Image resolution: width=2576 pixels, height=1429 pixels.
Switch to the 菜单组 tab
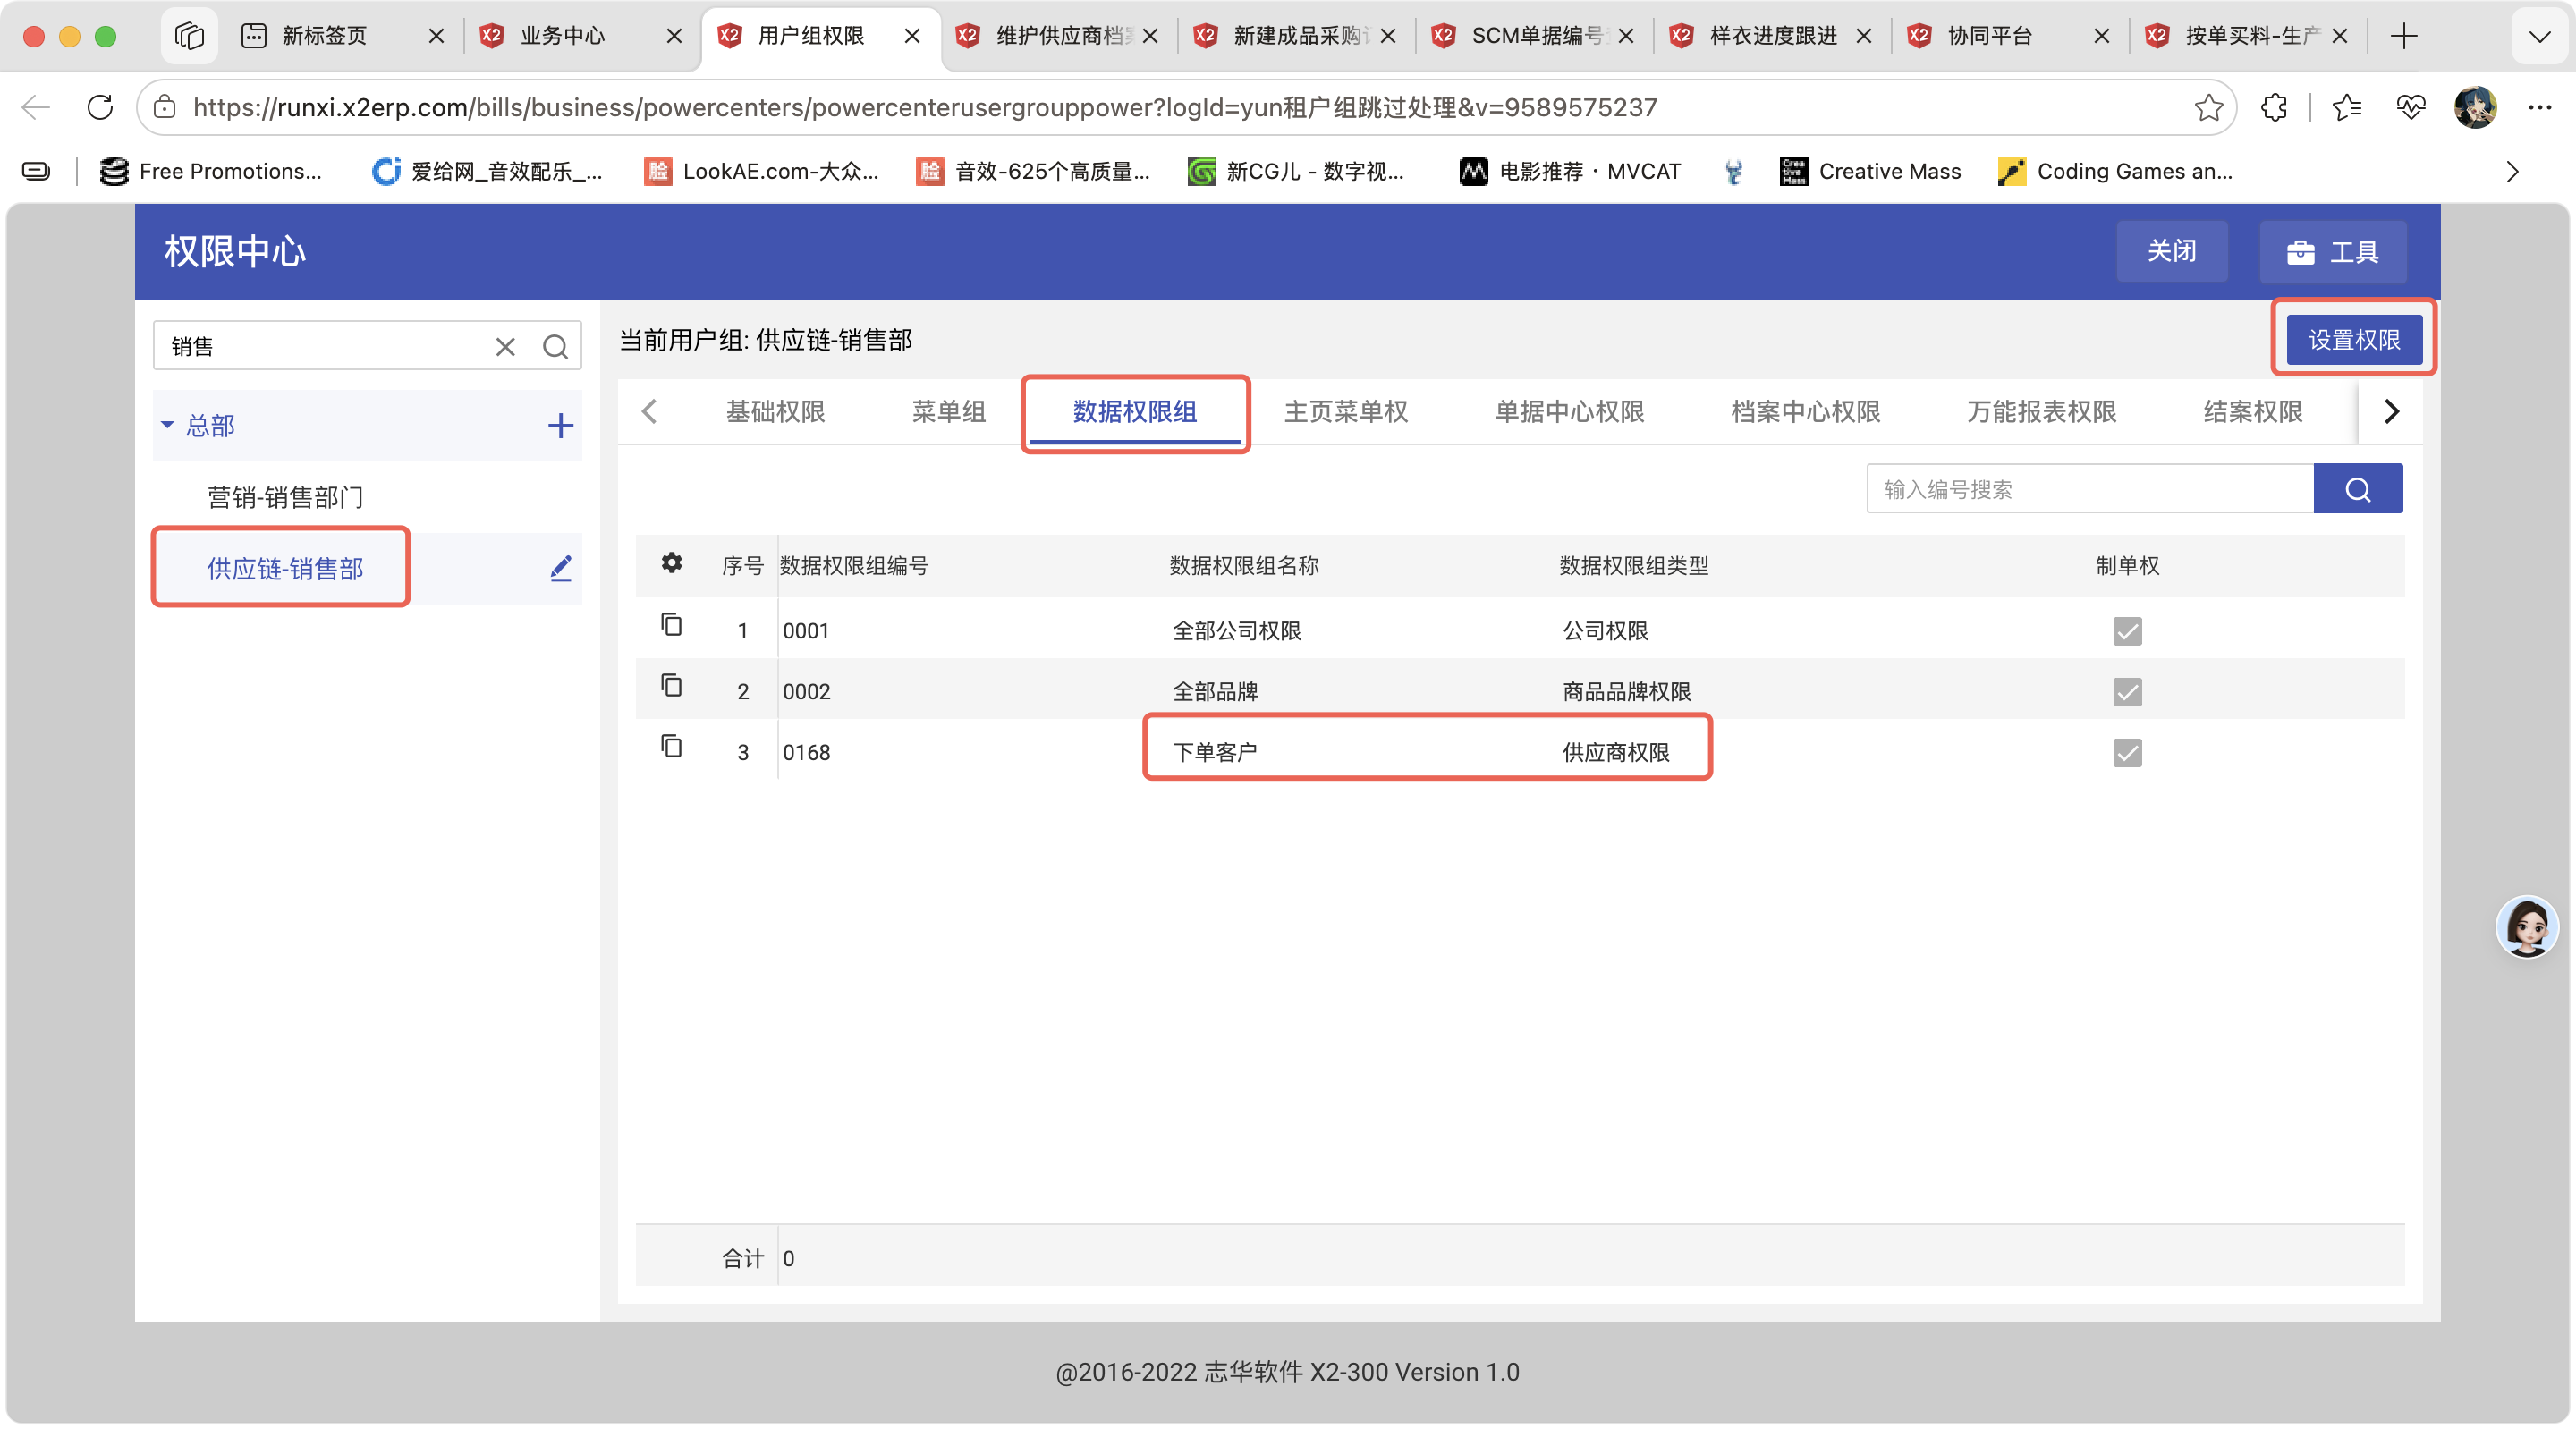click(948, 412)
